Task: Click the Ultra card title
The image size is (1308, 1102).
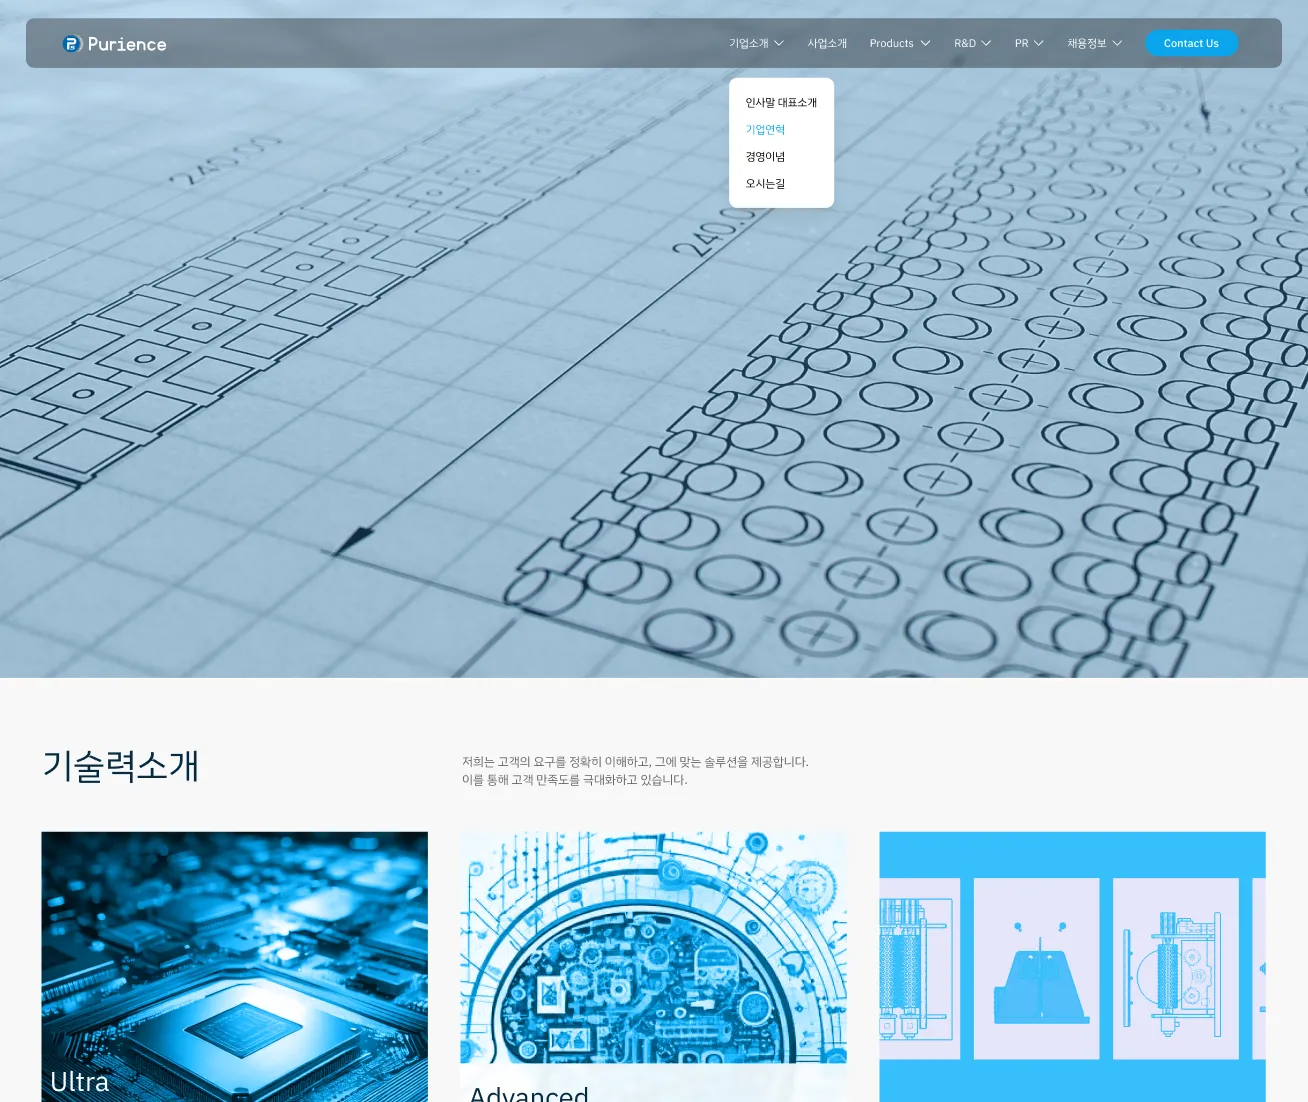Action: coord(80,1082)
